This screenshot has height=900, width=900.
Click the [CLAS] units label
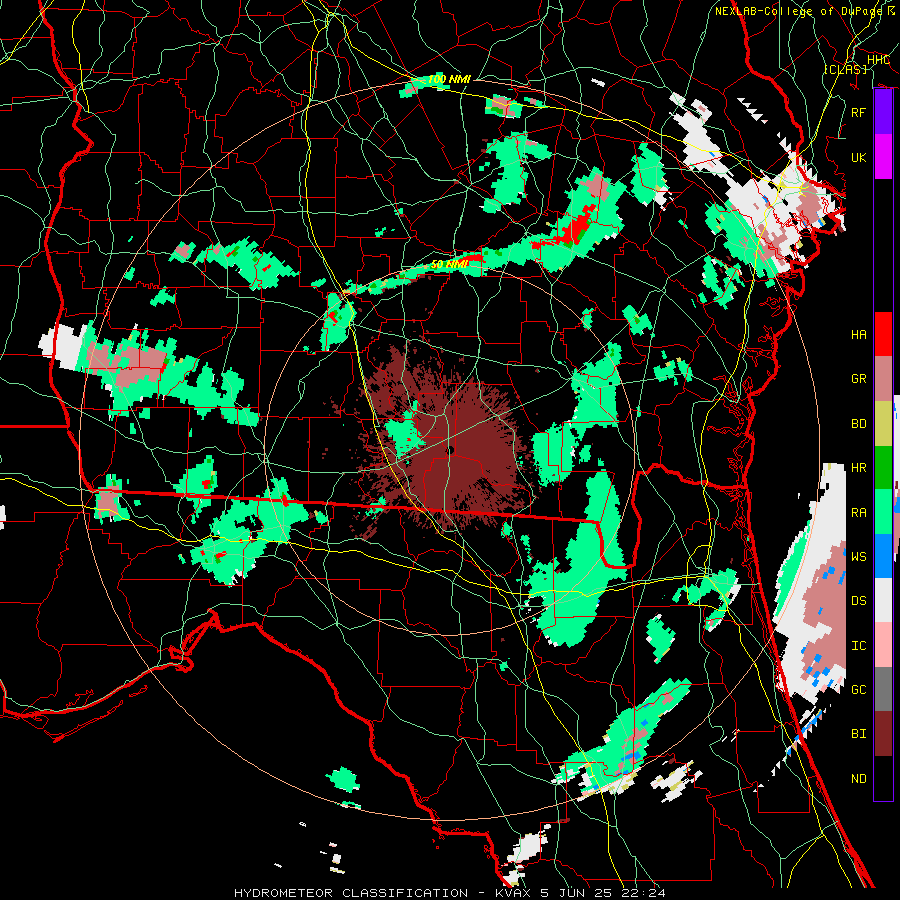coord(845,69)
